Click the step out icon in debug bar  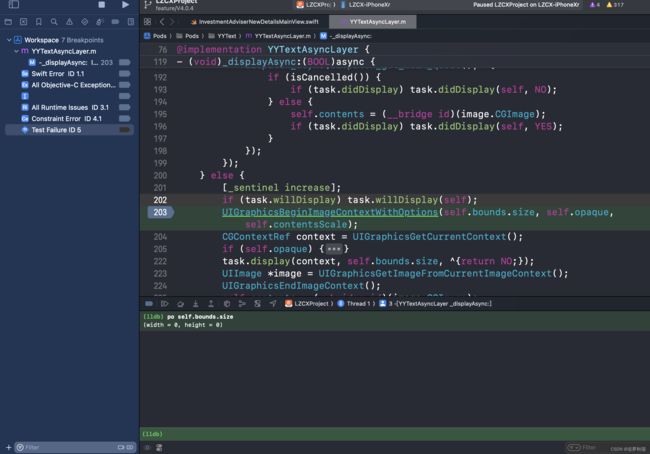211,304
